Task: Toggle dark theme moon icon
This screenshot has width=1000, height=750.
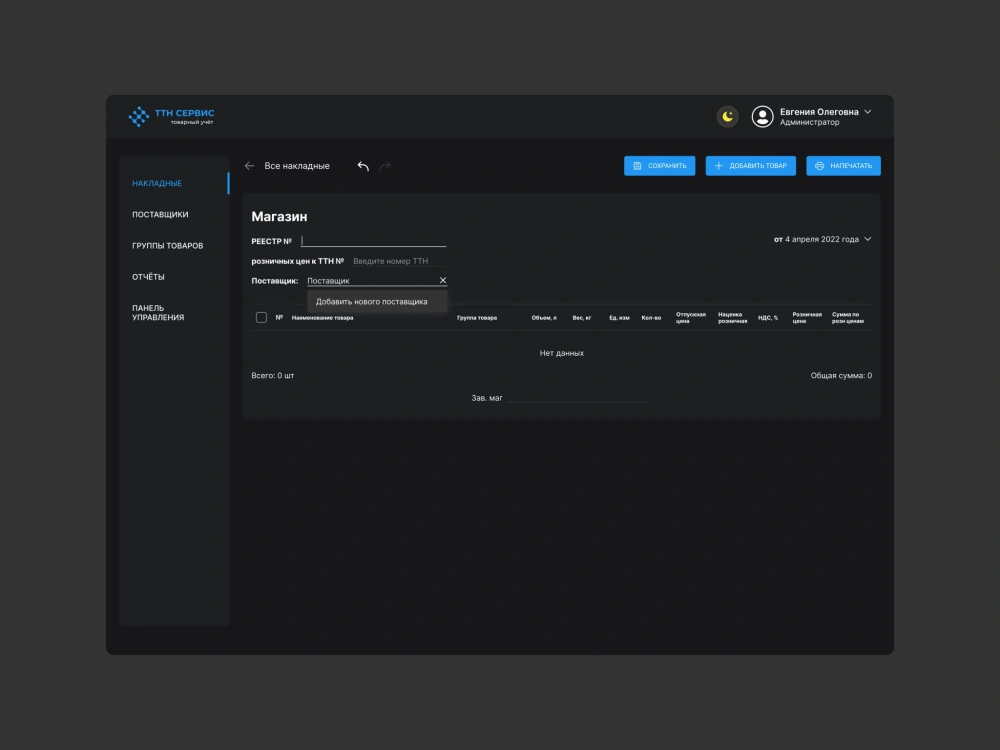Action: [727, 117]
